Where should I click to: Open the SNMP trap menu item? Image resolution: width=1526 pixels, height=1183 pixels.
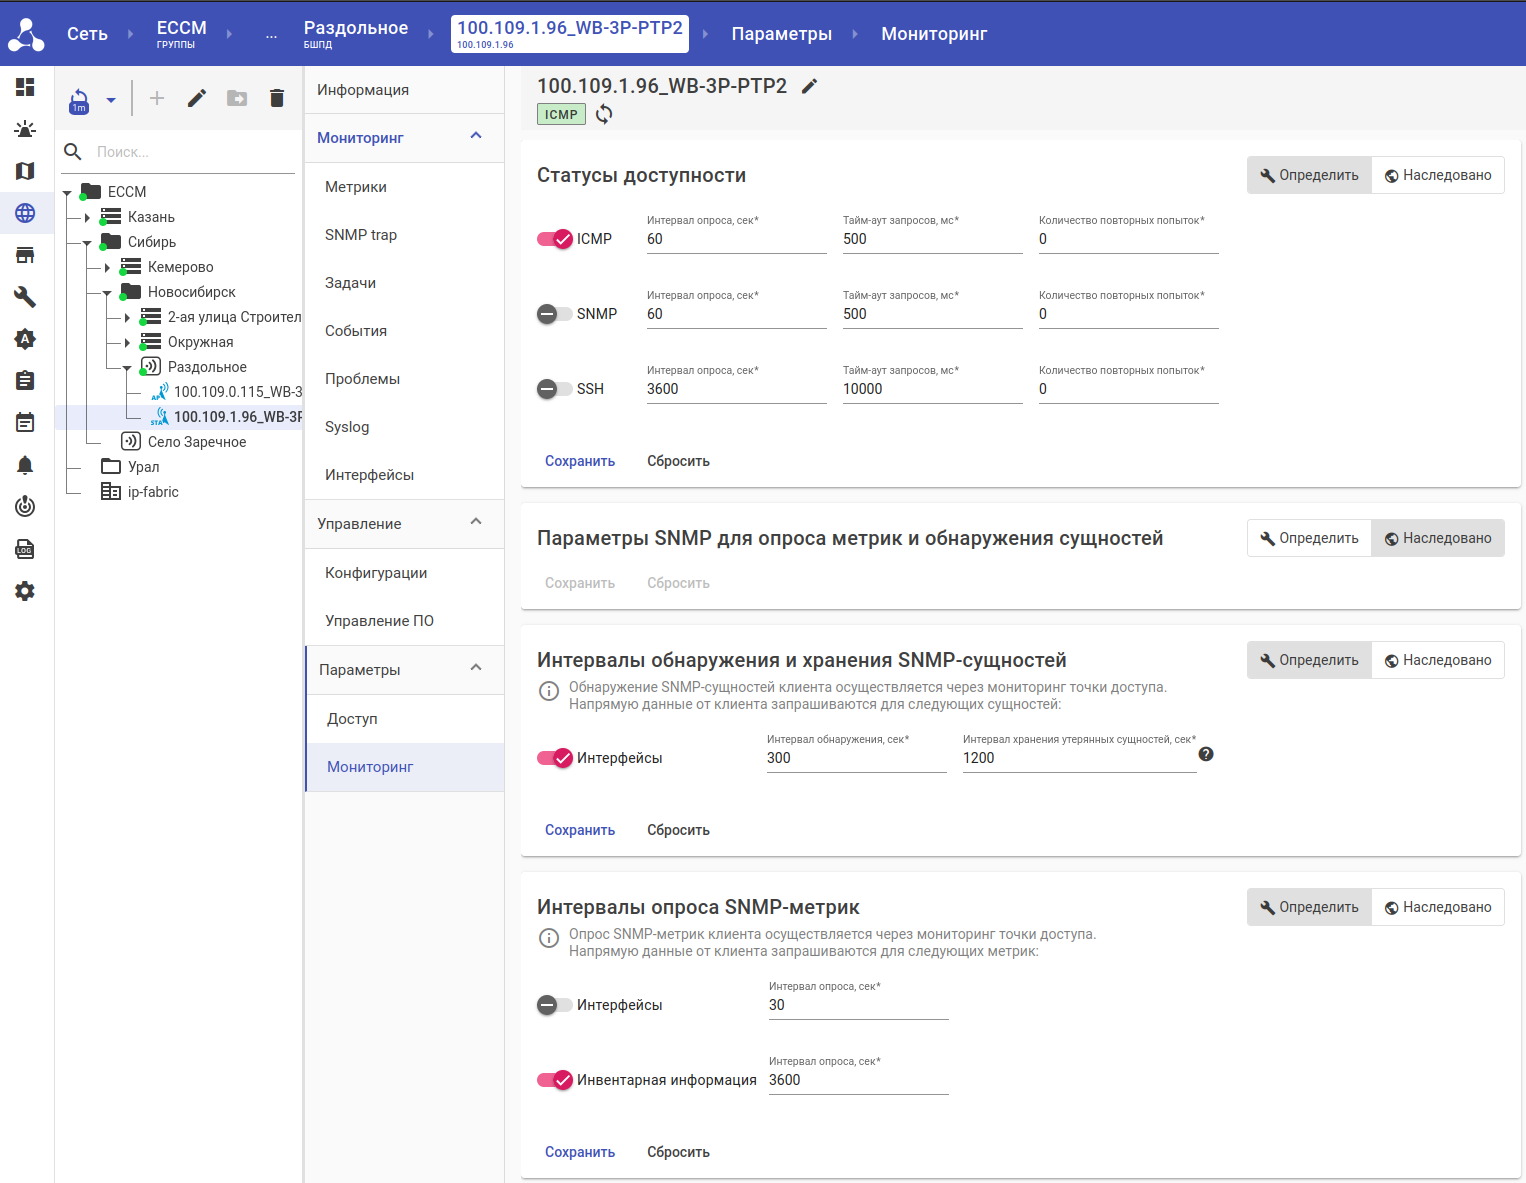(361, 235)
